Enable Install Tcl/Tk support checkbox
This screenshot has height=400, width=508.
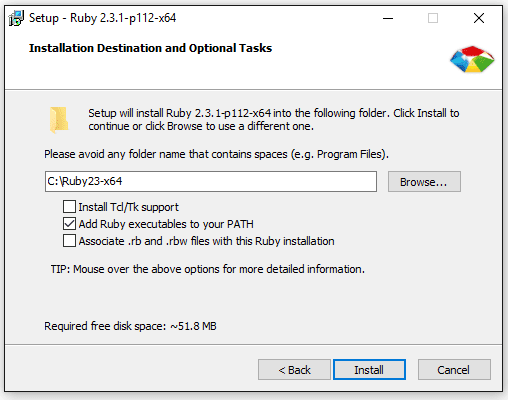(69, 207)
